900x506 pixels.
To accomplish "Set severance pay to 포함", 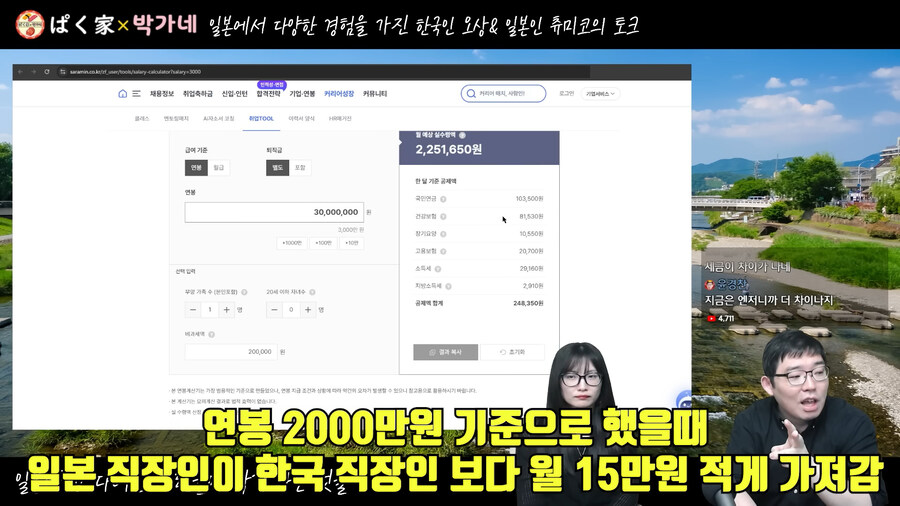I will click(300, 168).
